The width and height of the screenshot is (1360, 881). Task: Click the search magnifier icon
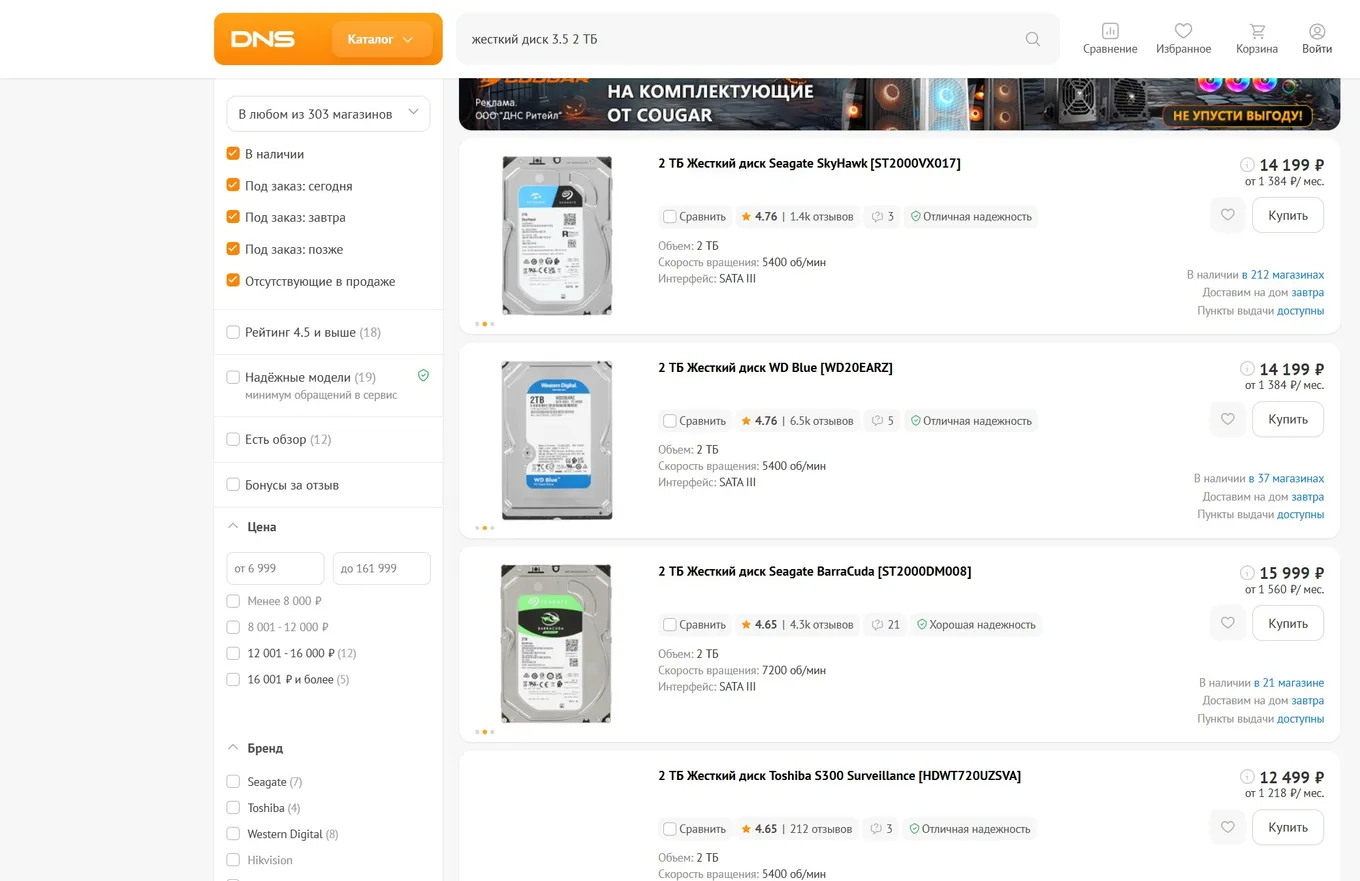pos(1033,39)
